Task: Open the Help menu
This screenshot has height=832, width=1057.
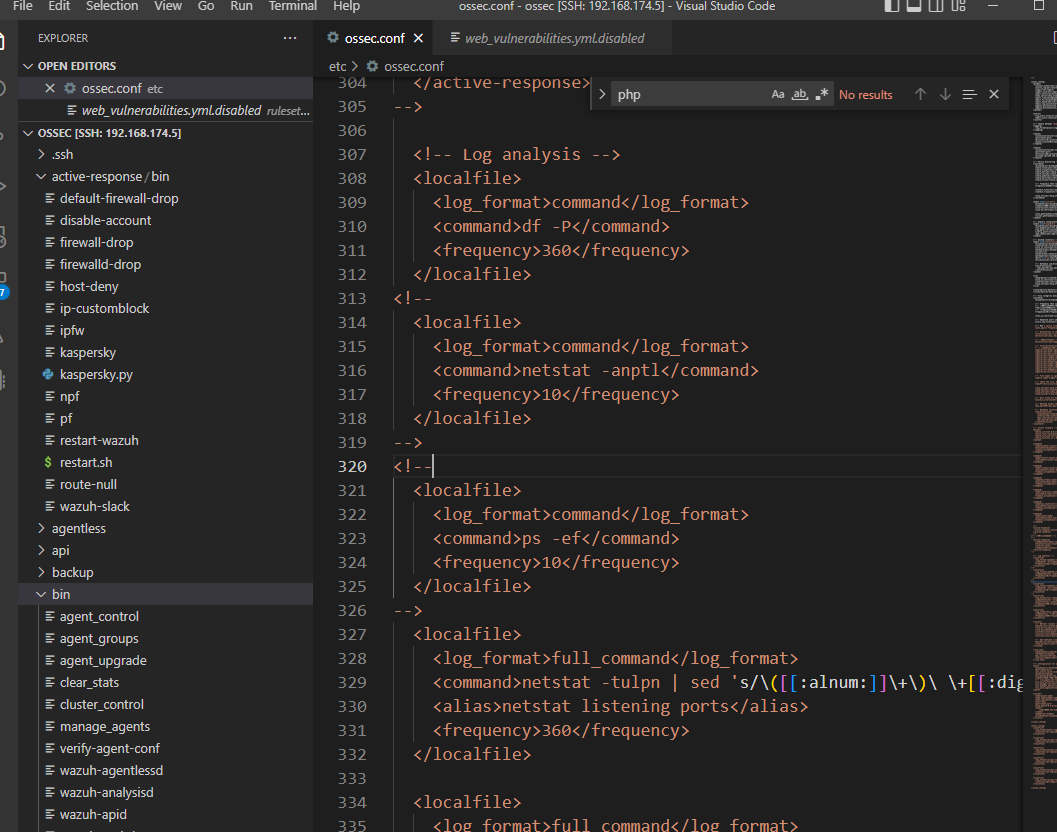Action: [x=346, y=6]
